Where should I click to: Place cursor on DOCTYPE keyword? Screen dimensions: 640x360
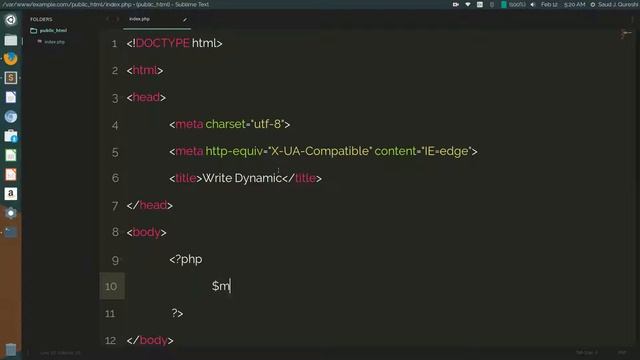click(162, 43)
